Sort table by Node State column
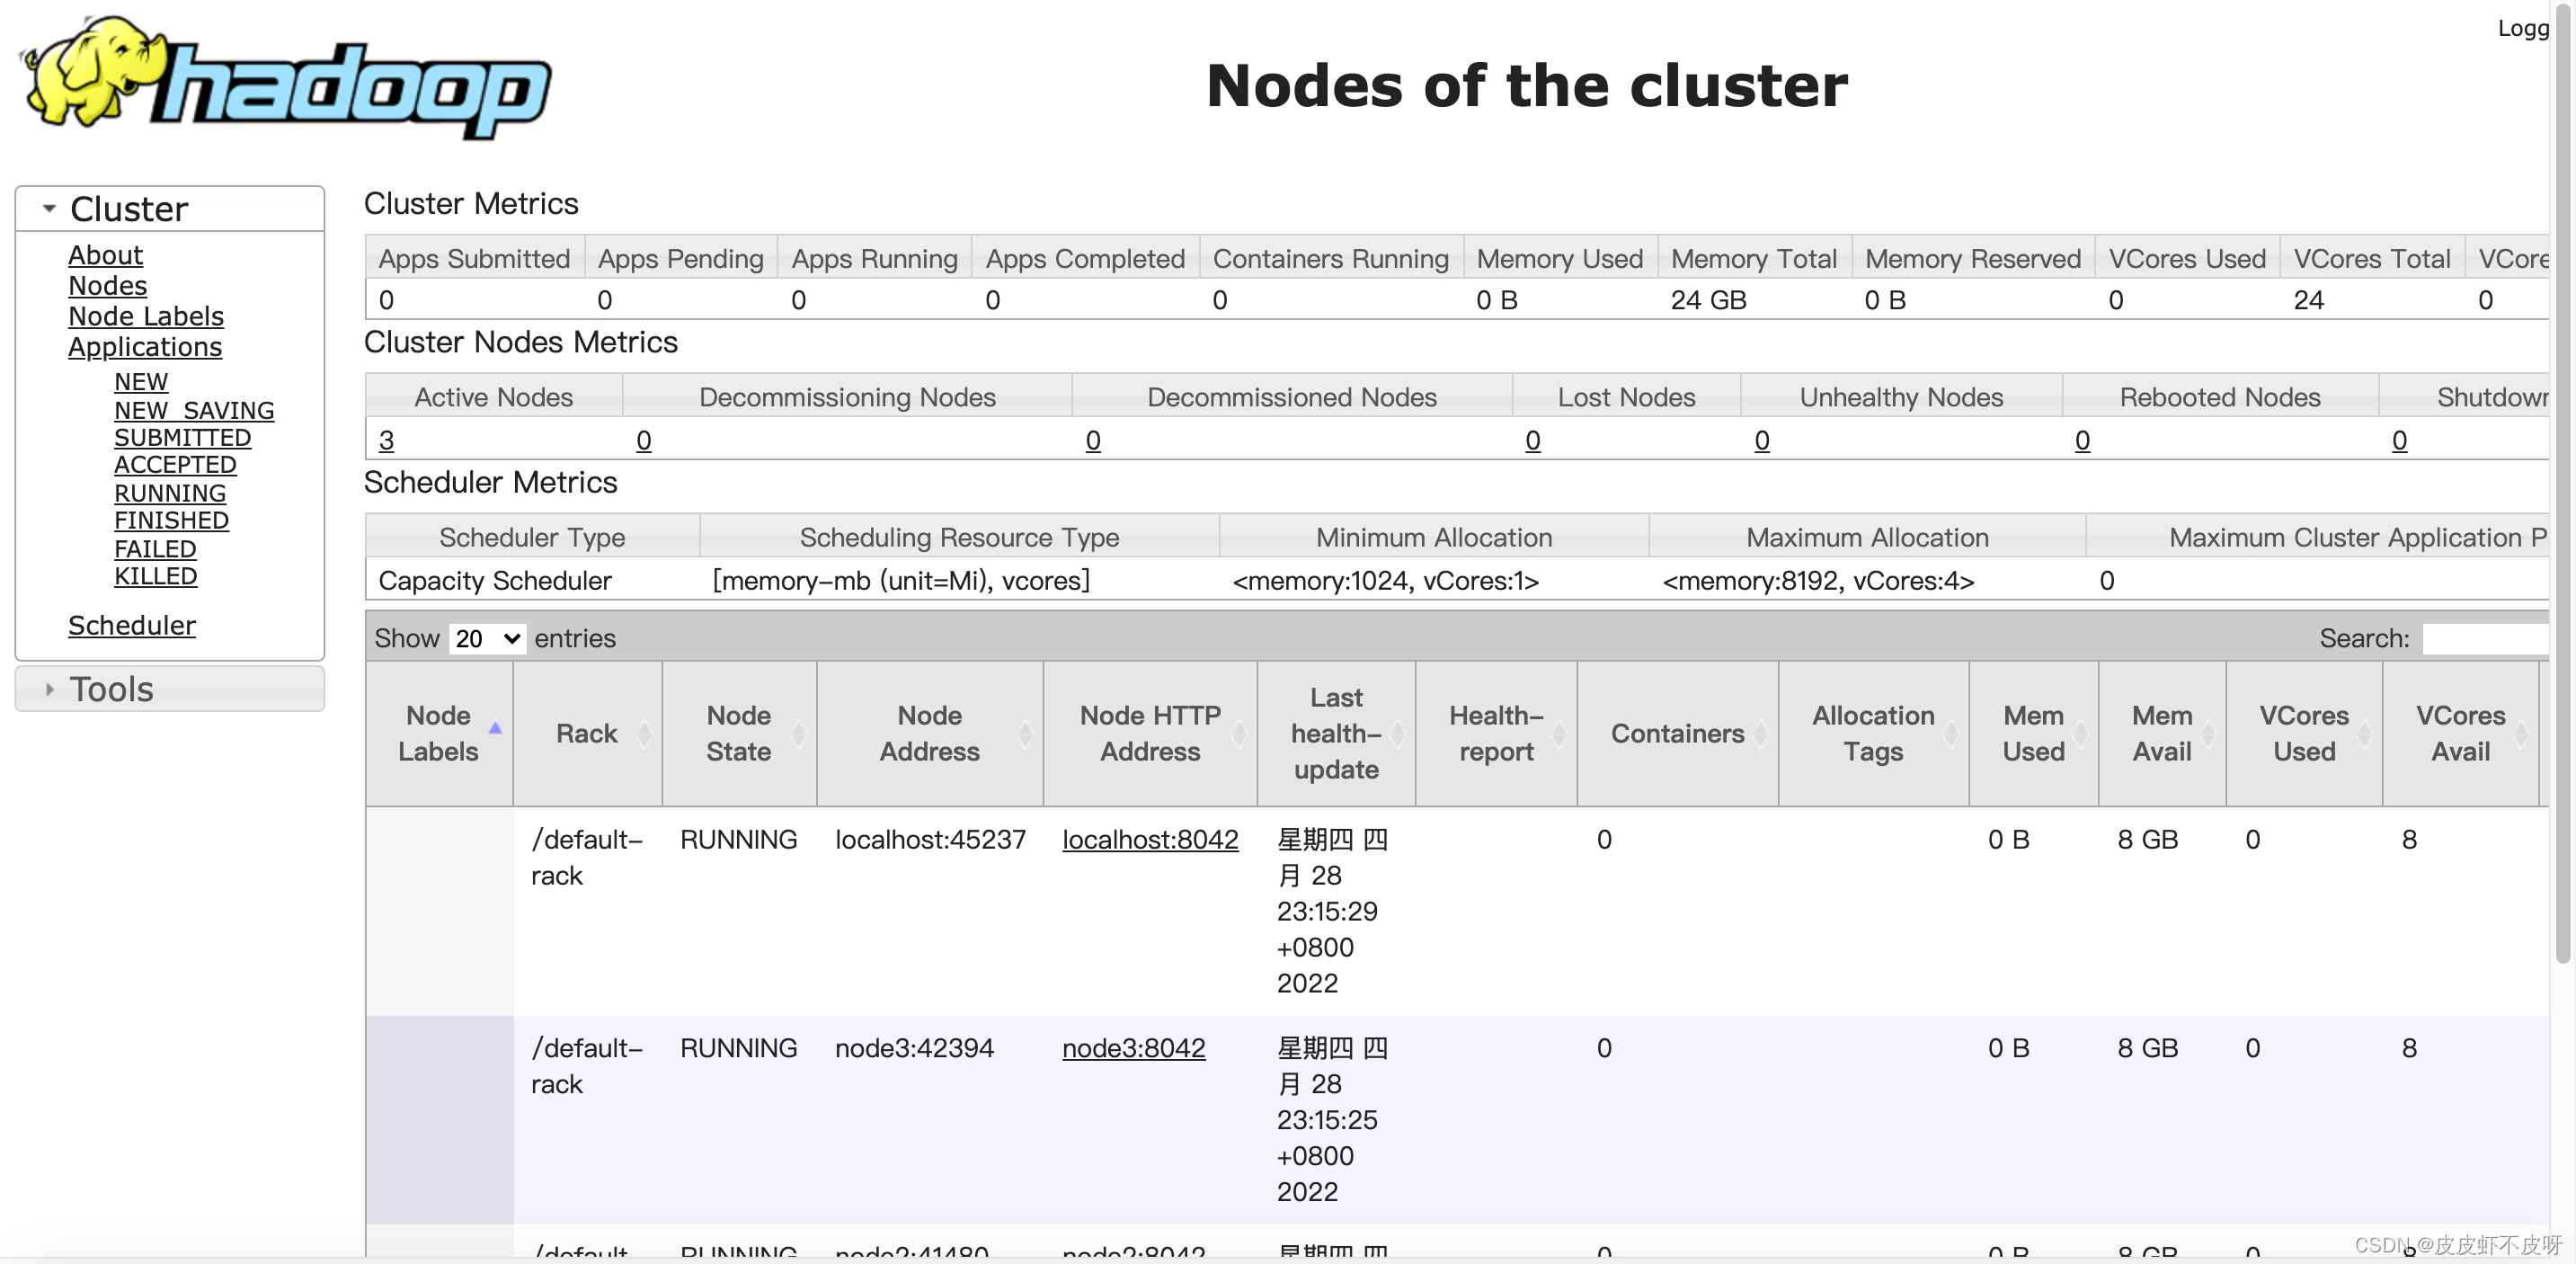2576x1264 pixels. coord(740,733)
